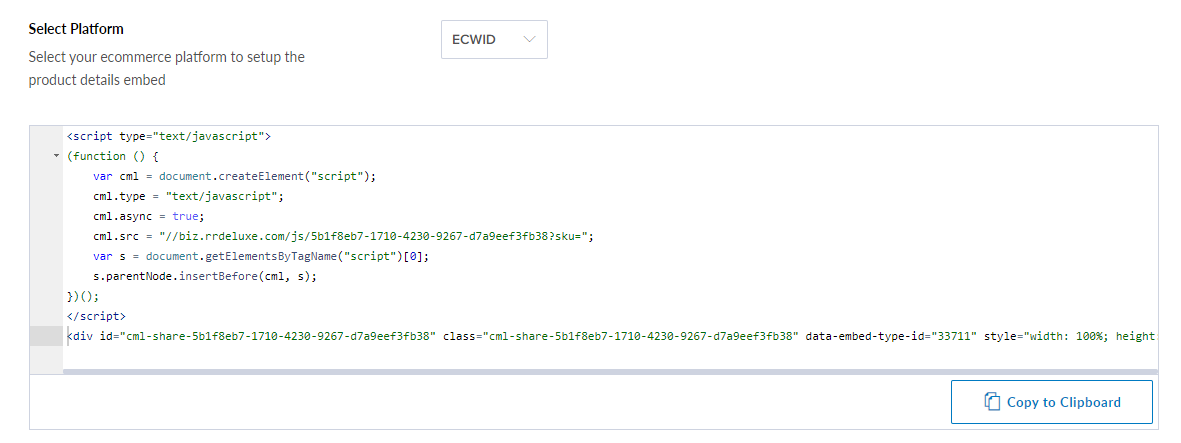Viewport: 1181px width, 443px height.
Task: Click the clipboard icon in copy button
Action: click(992, 402)
